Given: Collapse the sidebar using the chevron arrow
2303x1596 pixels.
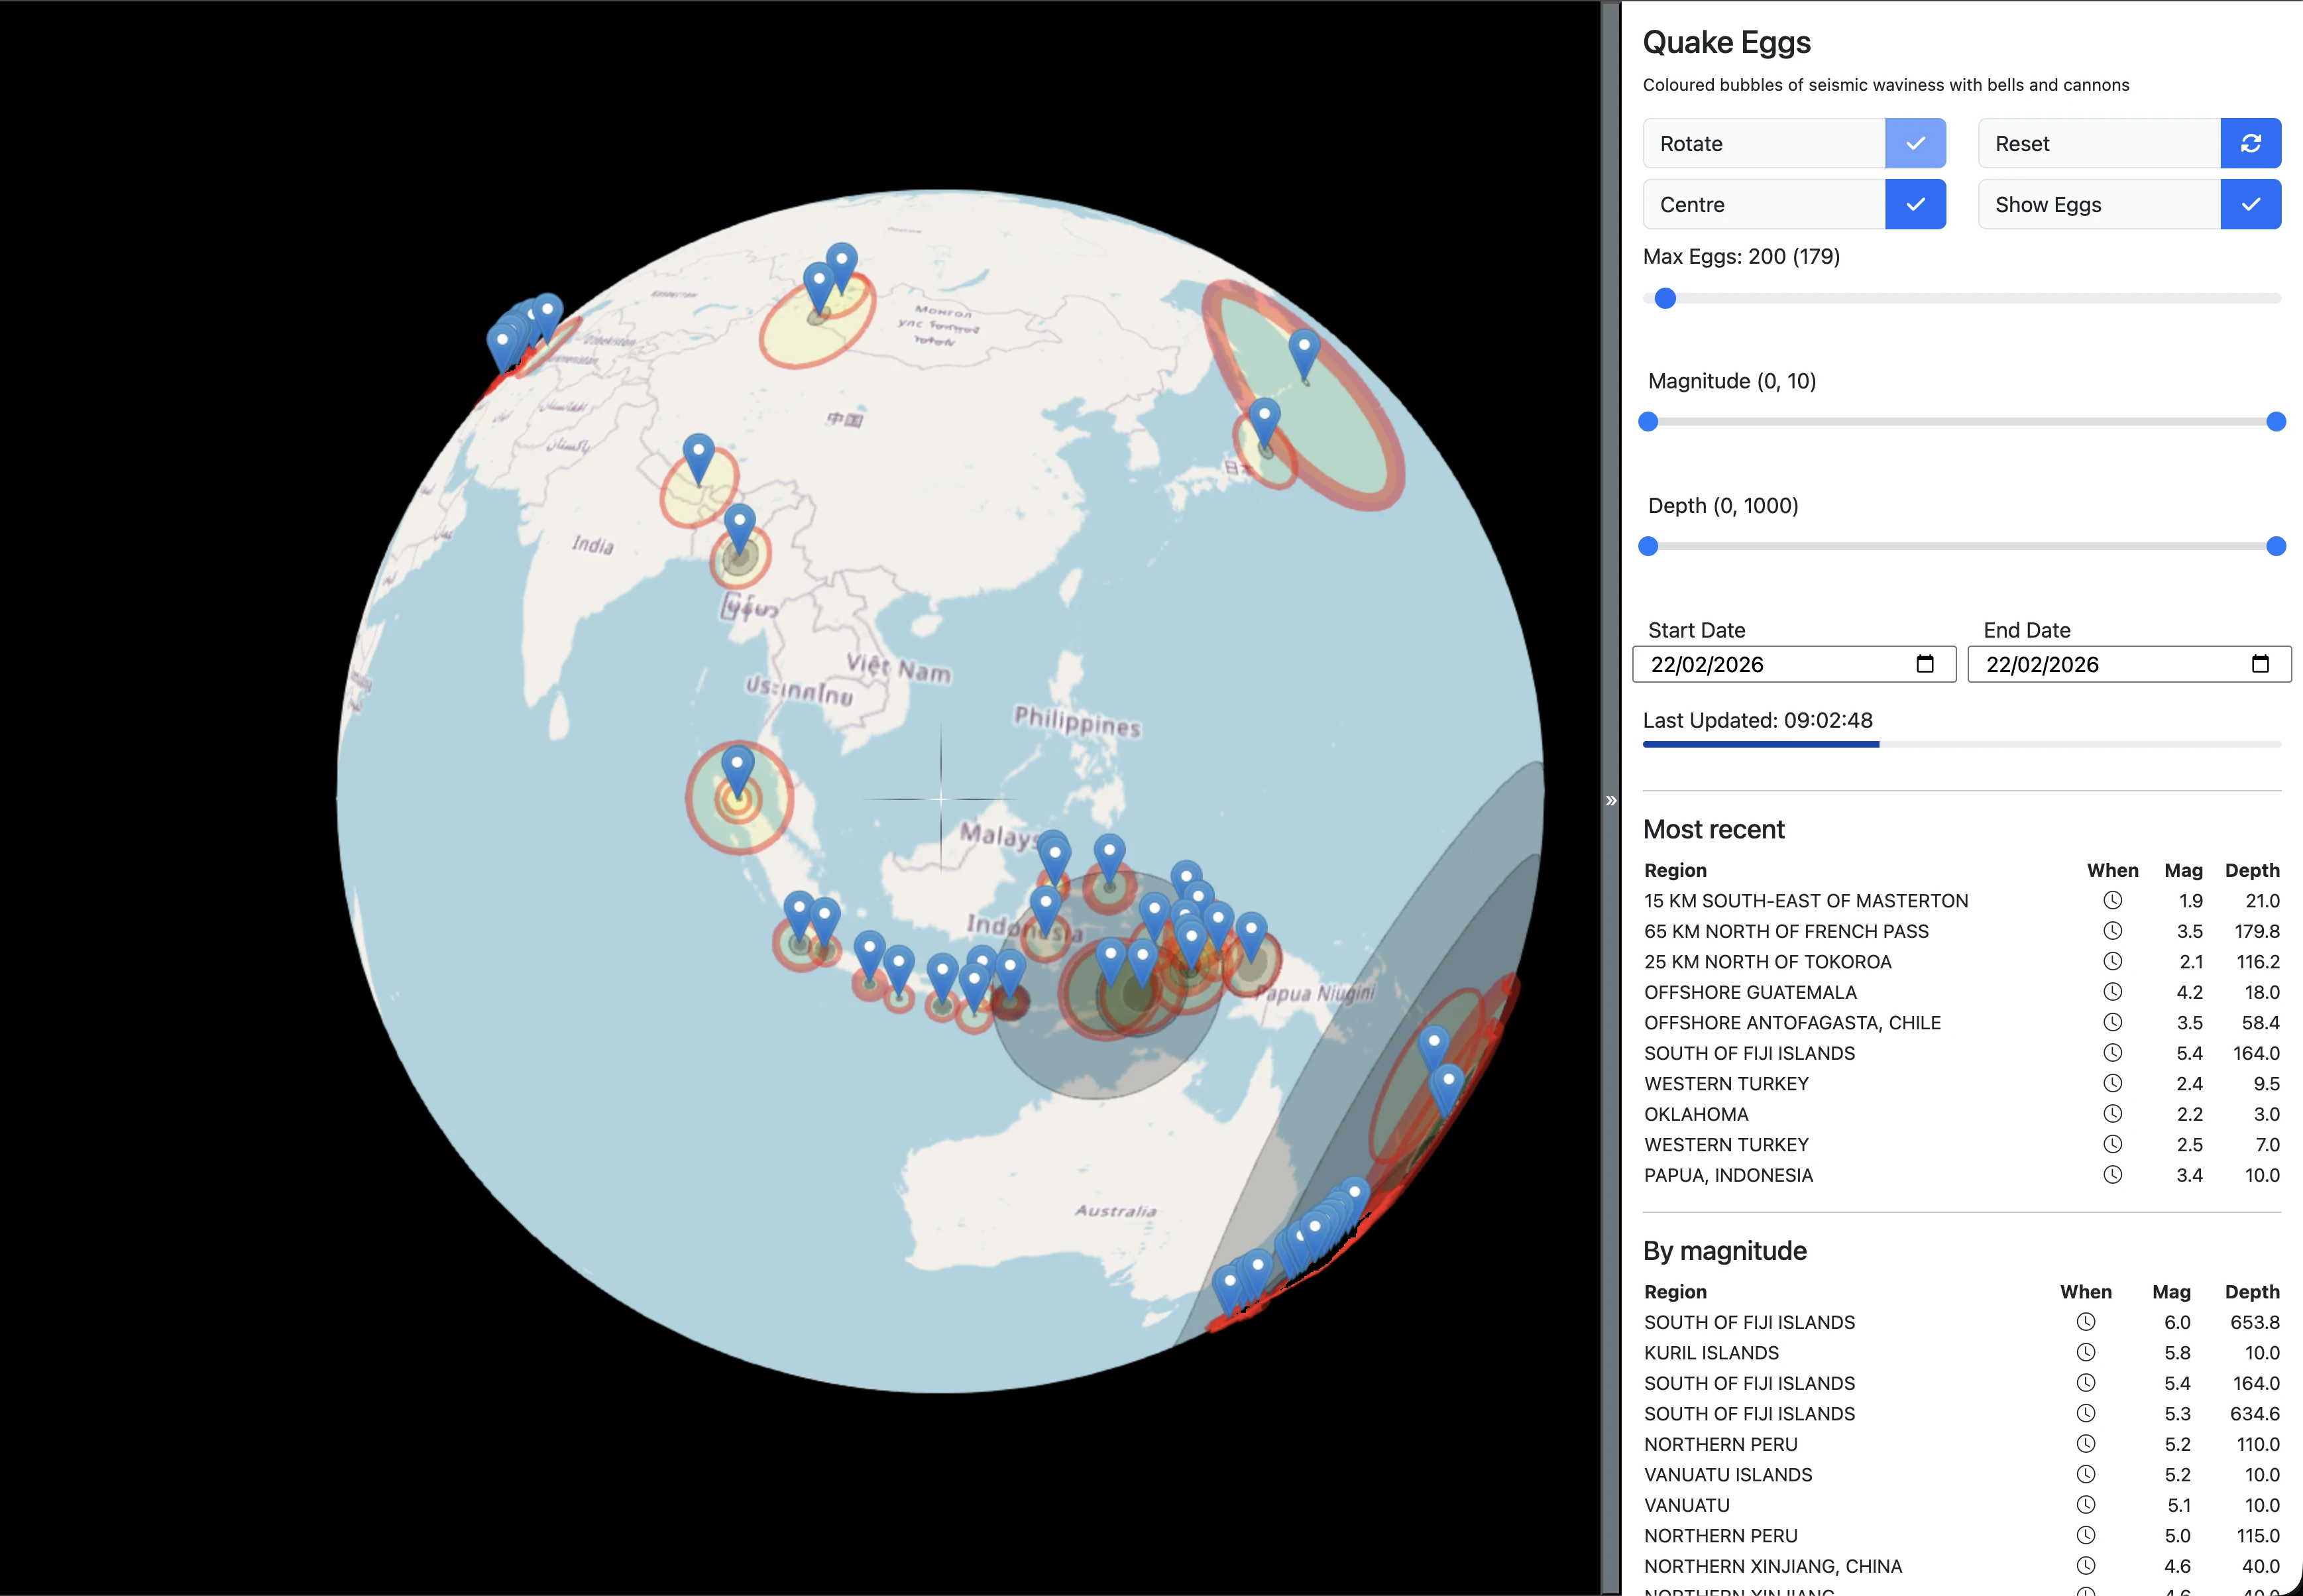Looking at the screenshot, I should coord(1610,799).
